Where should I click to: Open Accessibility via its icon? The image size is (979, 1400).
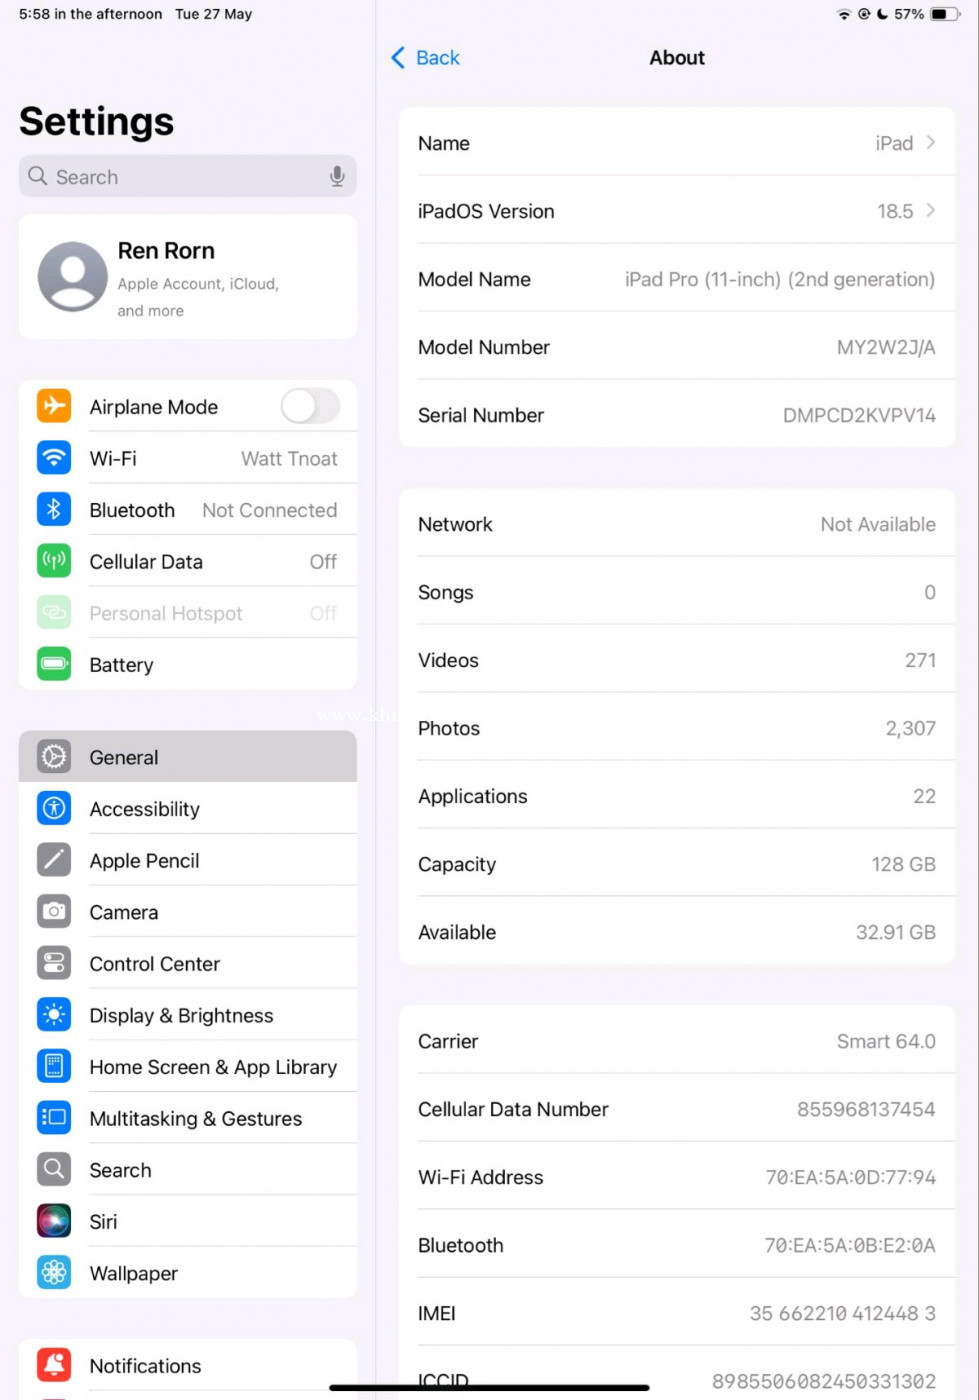point(54,808)
